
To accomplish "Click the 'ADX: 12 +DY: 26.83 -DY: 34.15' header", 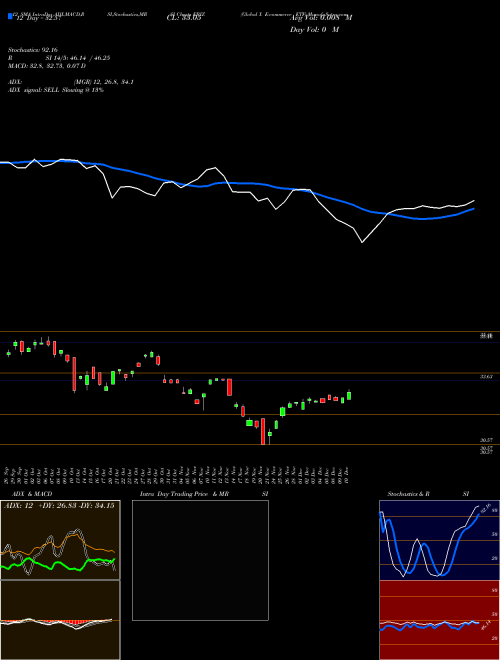I will tap(59, 506).
